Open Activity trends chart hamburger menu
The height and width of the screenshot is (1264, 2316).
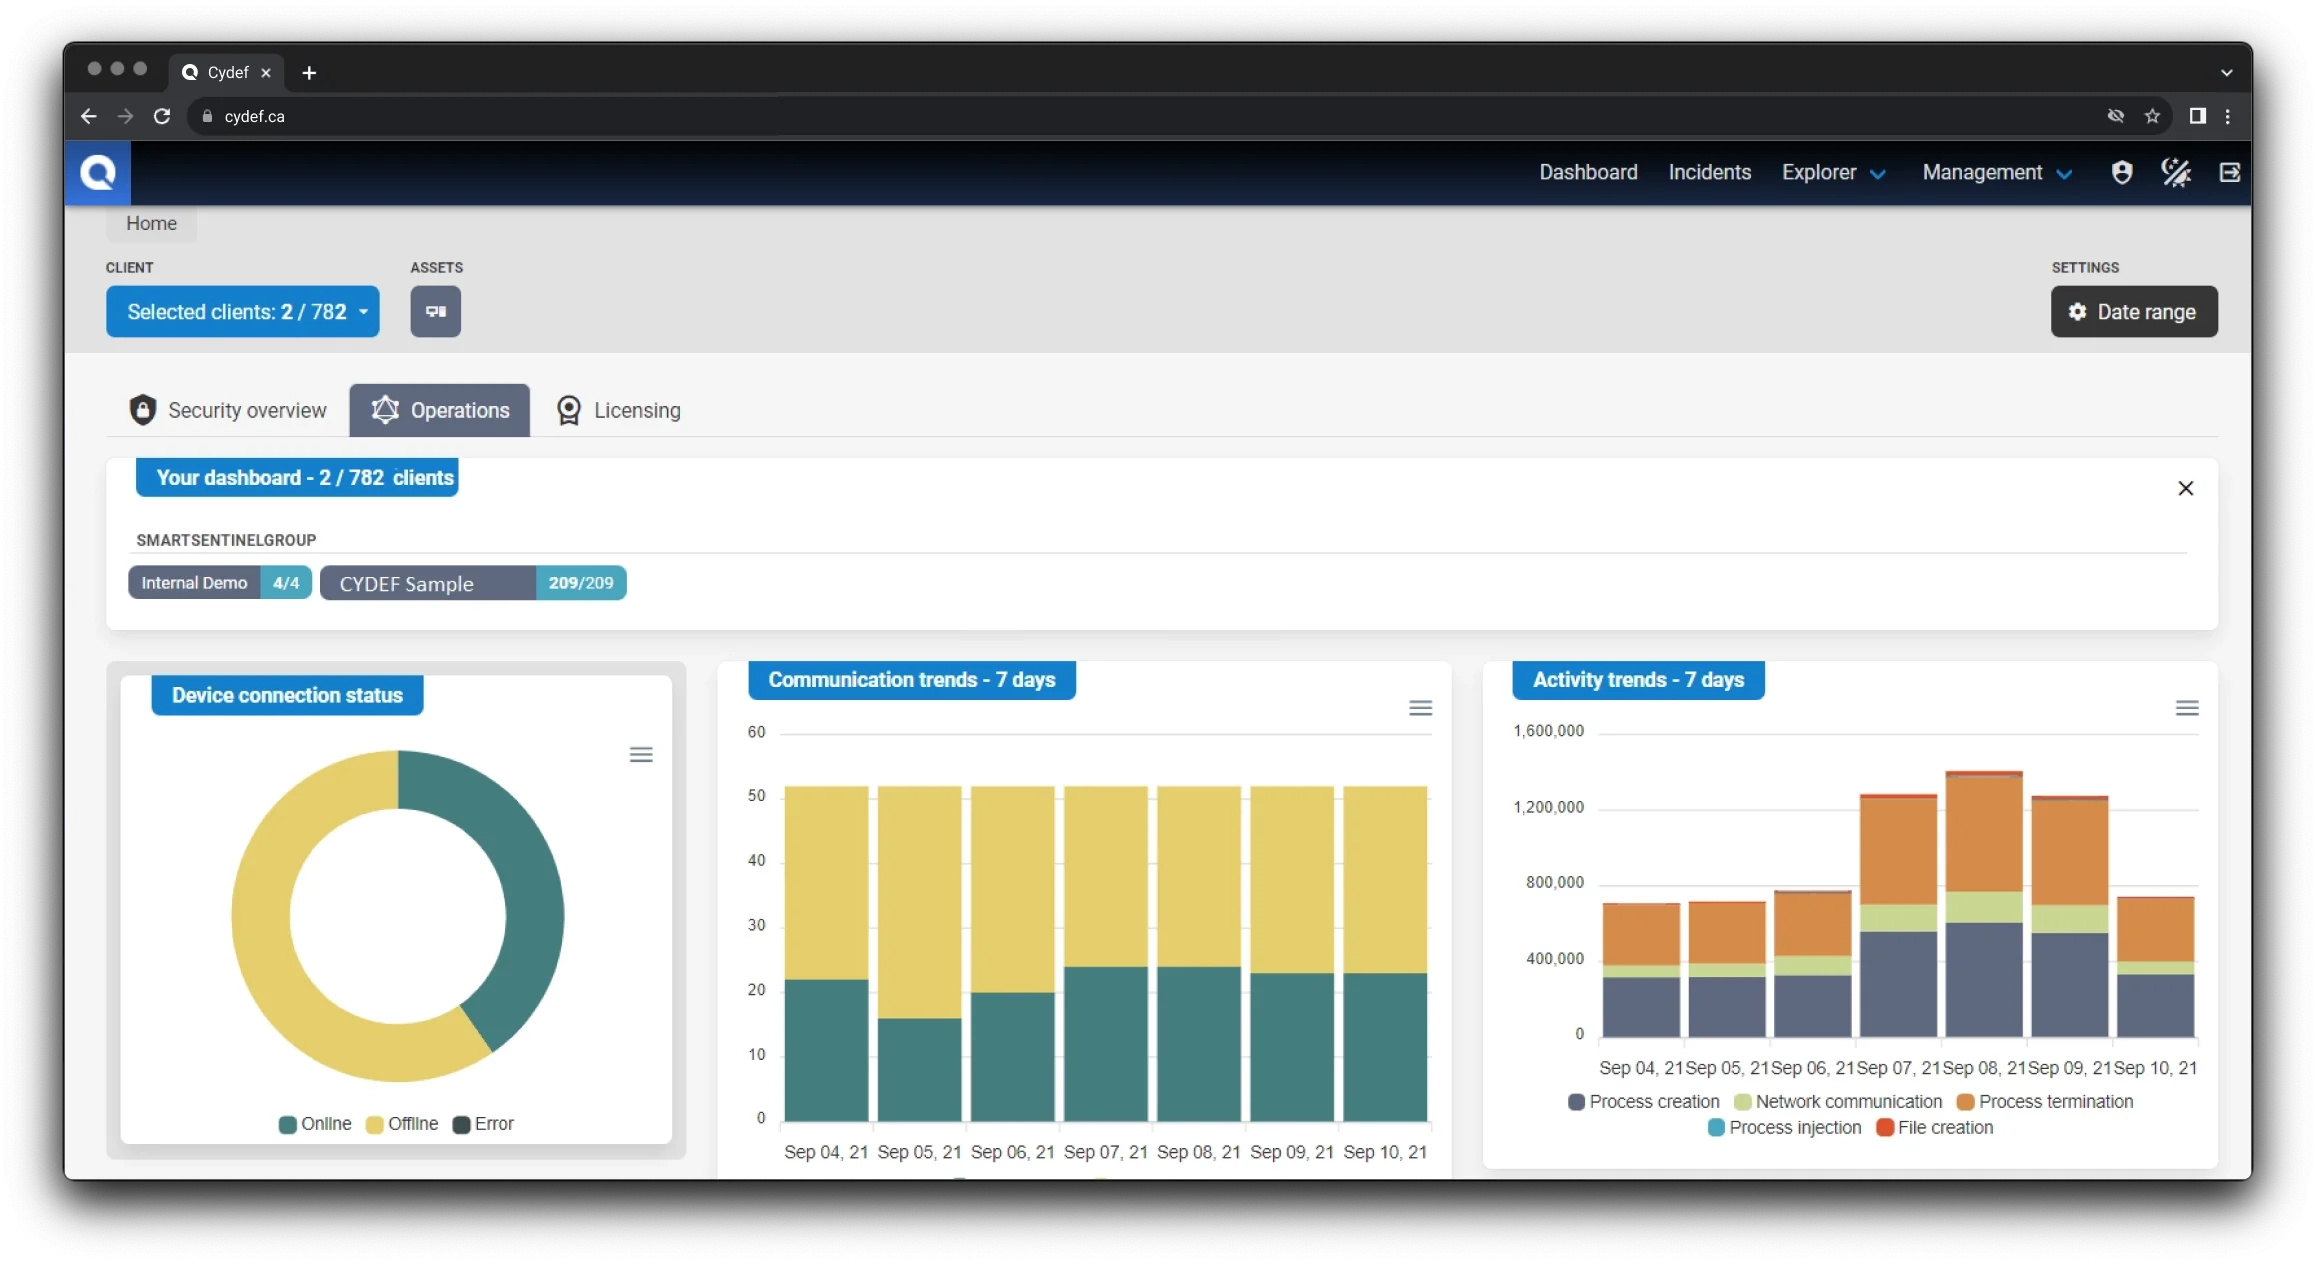pos(2186,708)
